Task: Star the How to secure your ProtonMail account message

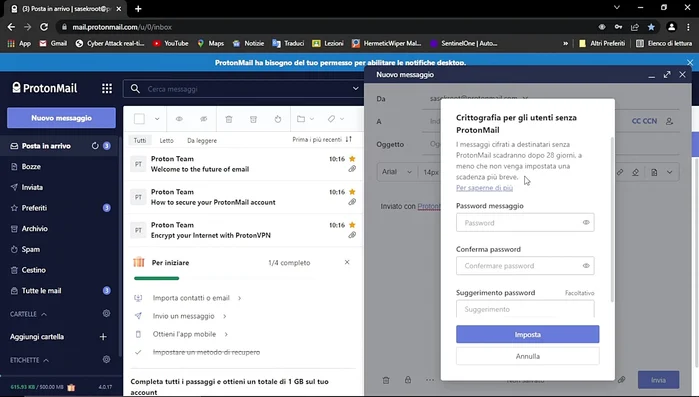Action: pos(352,192)
